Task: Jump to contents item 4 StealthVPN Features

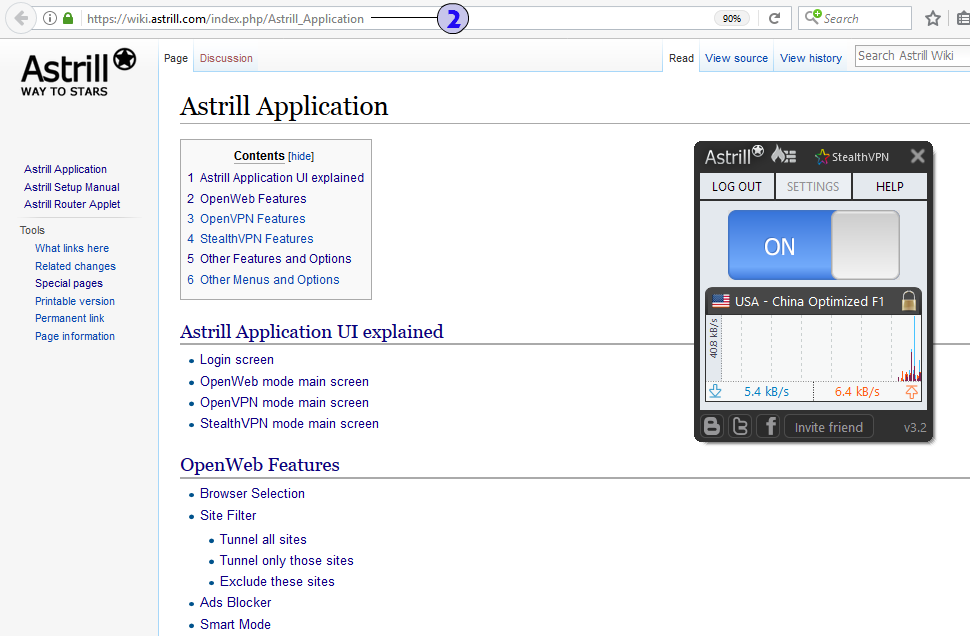Action: [x=250, y=238]
